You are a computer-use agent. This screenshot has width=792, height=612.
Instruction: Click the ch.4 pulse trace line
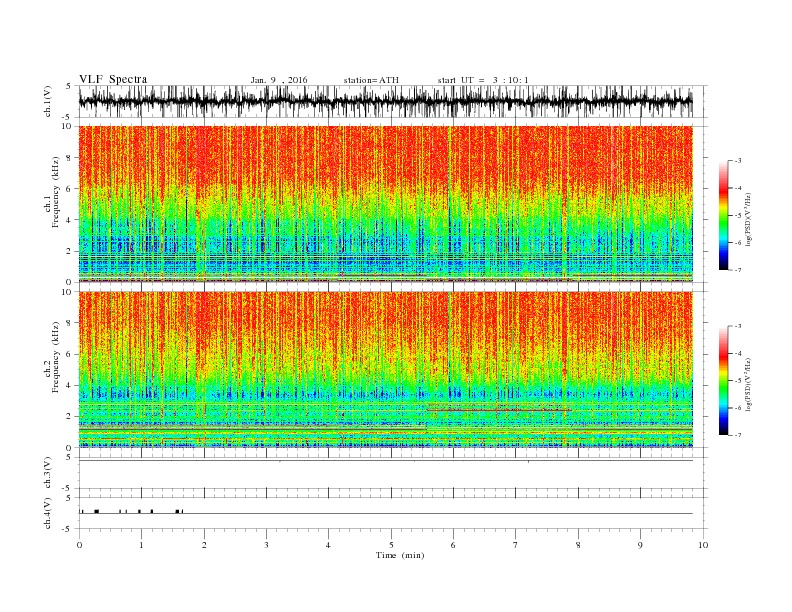click(x=386, y=513)
